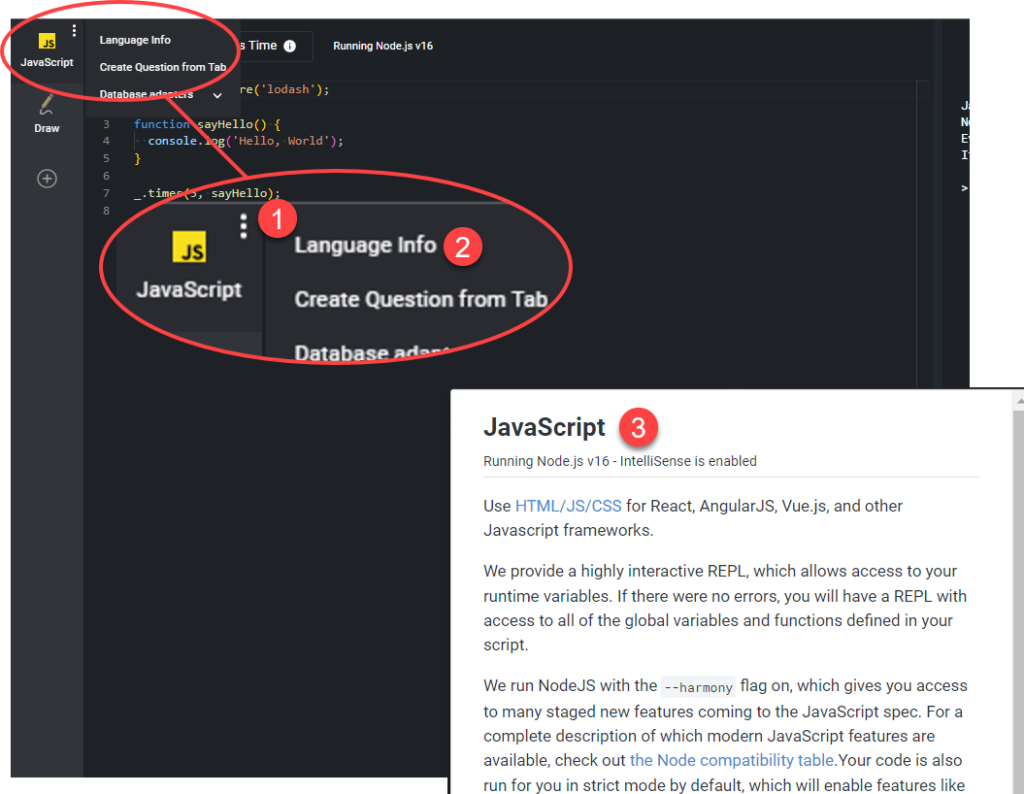Open the HTML/JS/CSS link
Screen dimensions: 1024x794
click(x=568, y=506)
